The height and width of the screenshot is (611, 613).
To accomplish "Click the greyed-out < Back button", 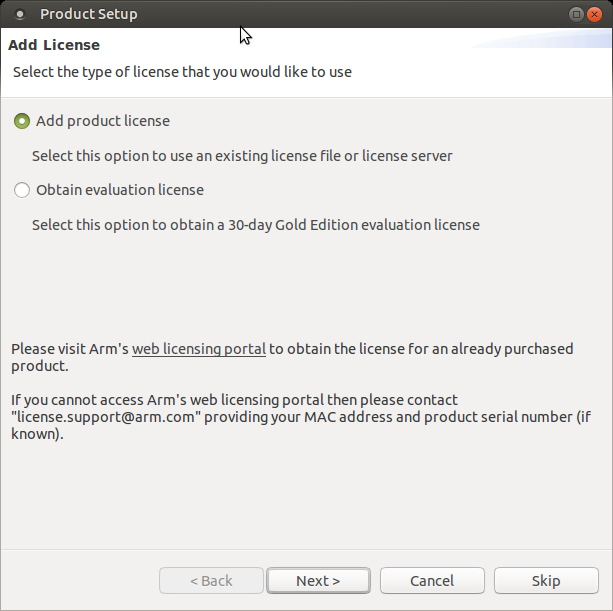I will point(211,581).
